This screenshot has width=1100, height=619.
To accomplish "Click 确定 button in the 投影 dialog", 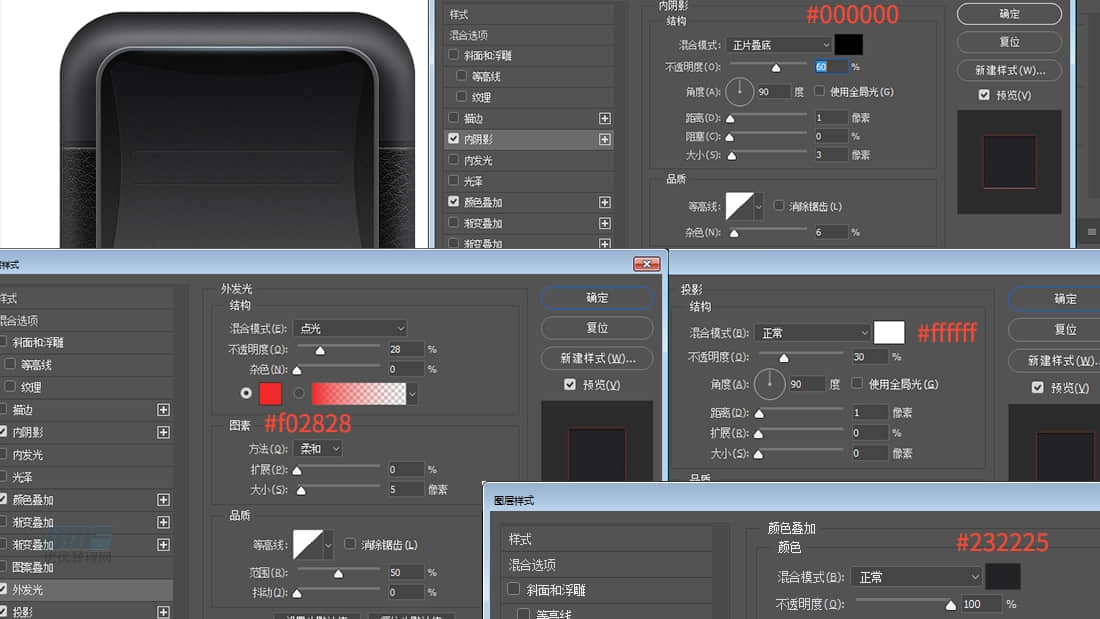I will pyautogui.click(x=1054, y=299).
